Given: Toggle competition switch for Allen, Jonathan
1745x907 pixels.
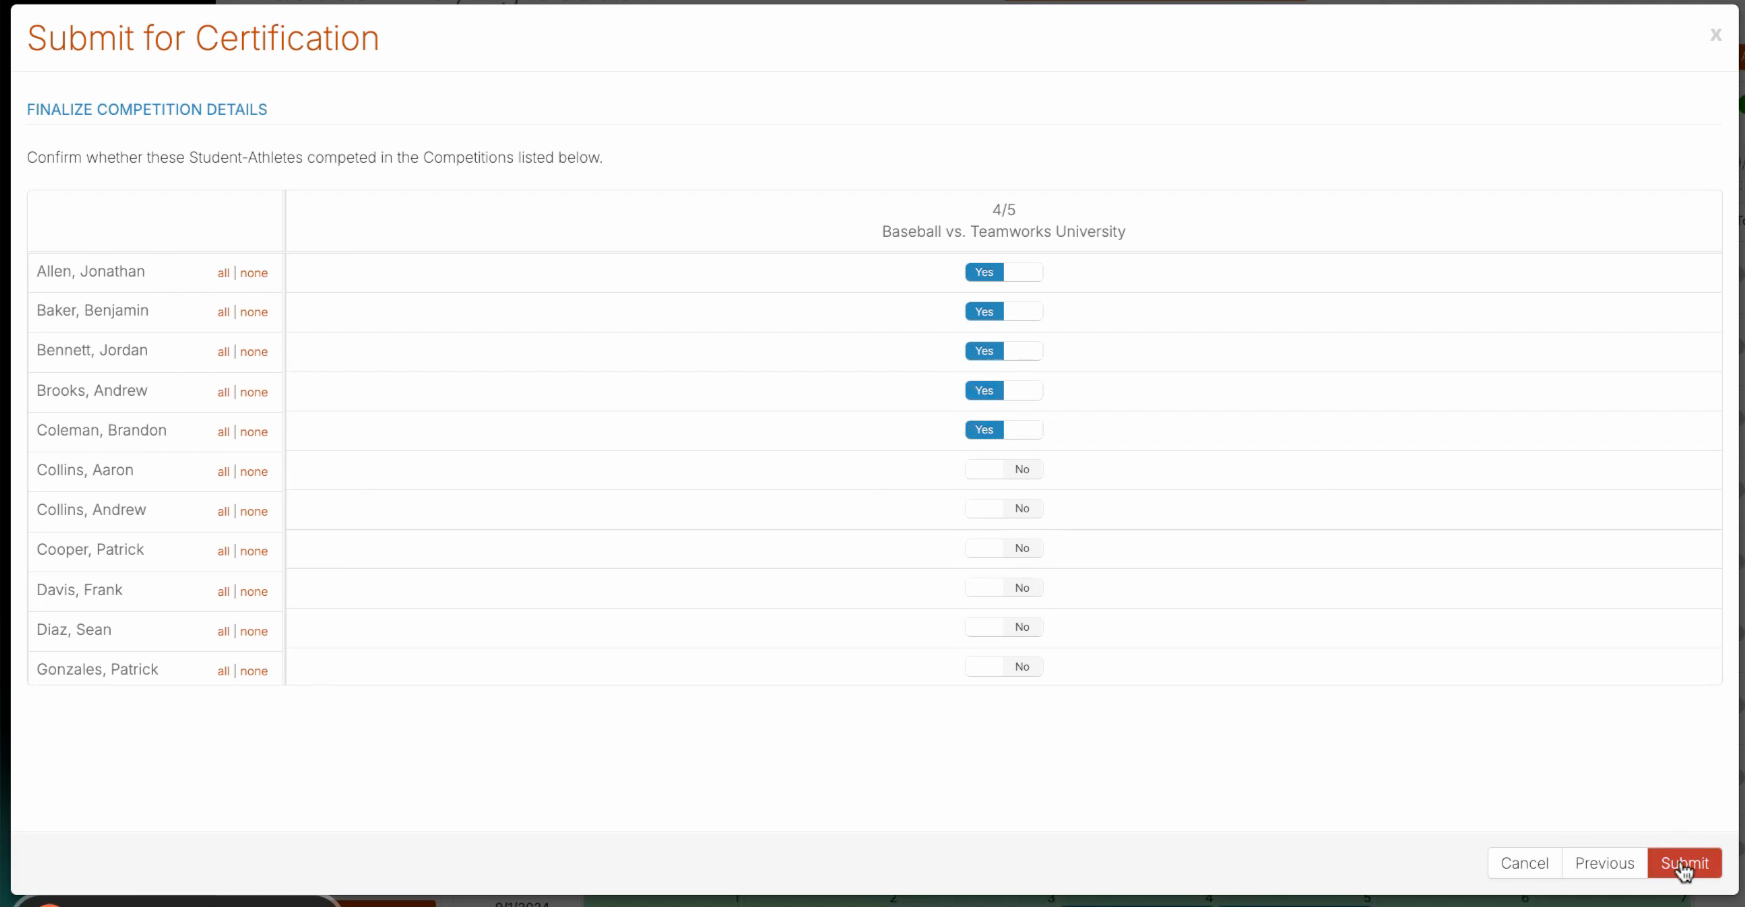Looking at the screenshot, I should pyautogui.click(x=1004, y=272).
